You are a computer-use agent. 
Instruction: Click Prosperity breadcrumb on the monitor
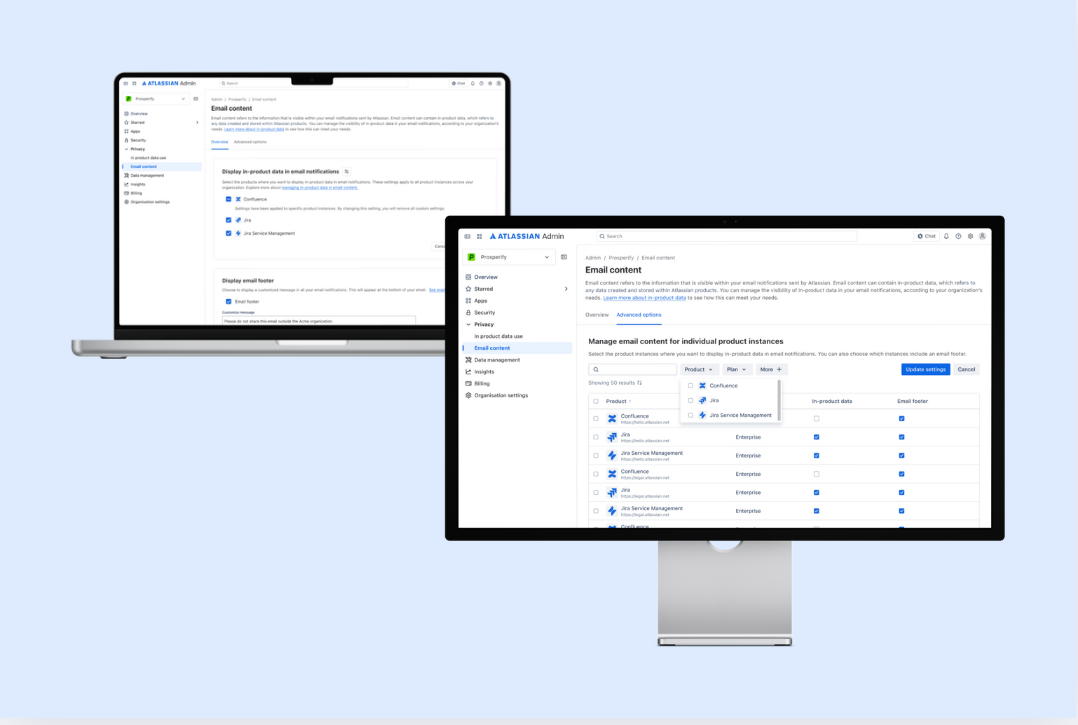point(621,258)
